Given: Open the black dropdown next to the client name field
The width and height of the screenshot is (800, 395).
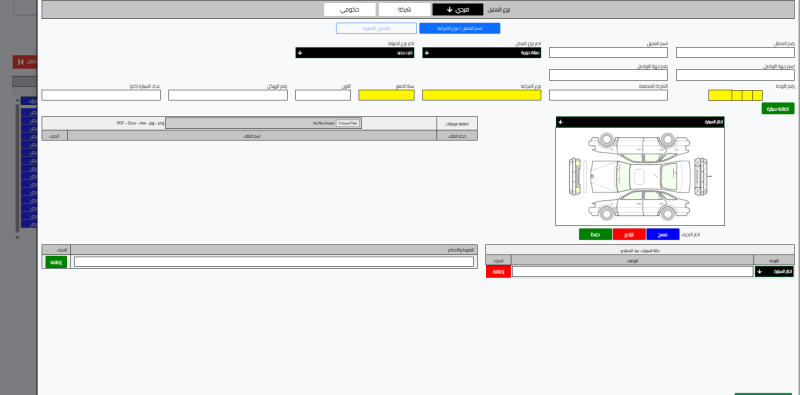Looking at the screenshot, I should [482, 53].
